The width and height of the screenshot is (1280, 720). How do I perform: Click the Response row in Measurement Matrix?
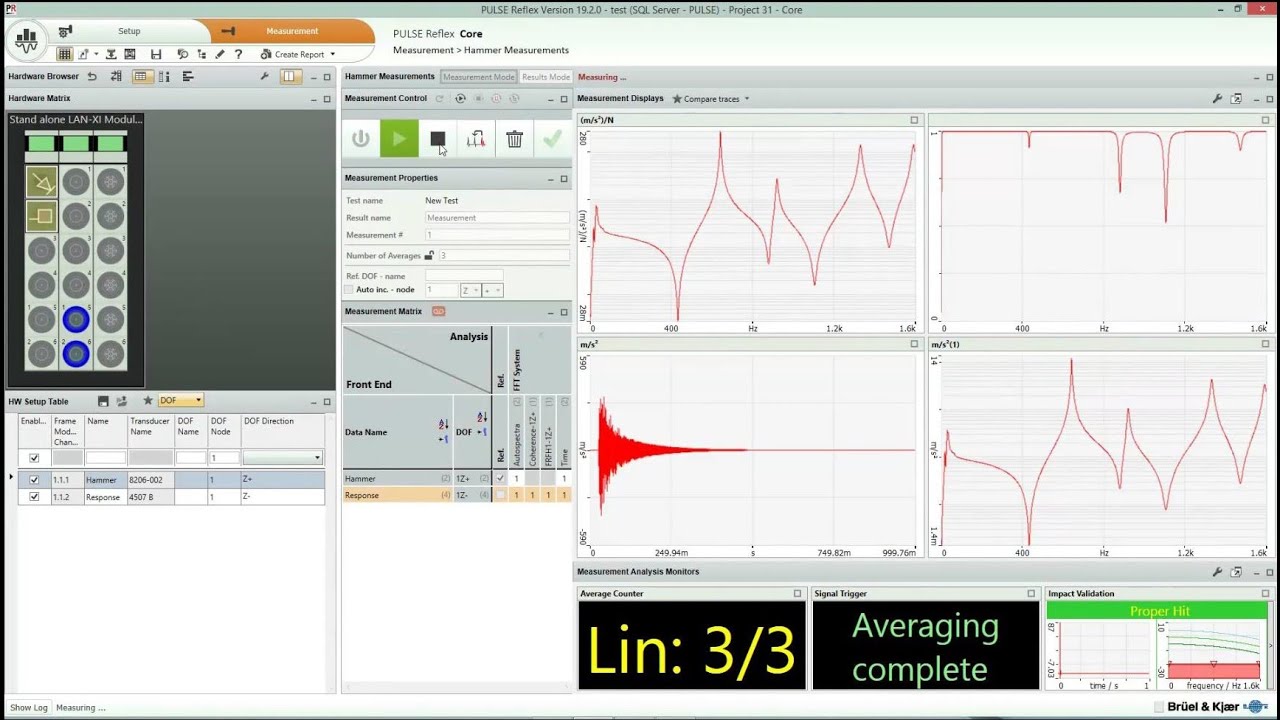[x=457, y=495]
